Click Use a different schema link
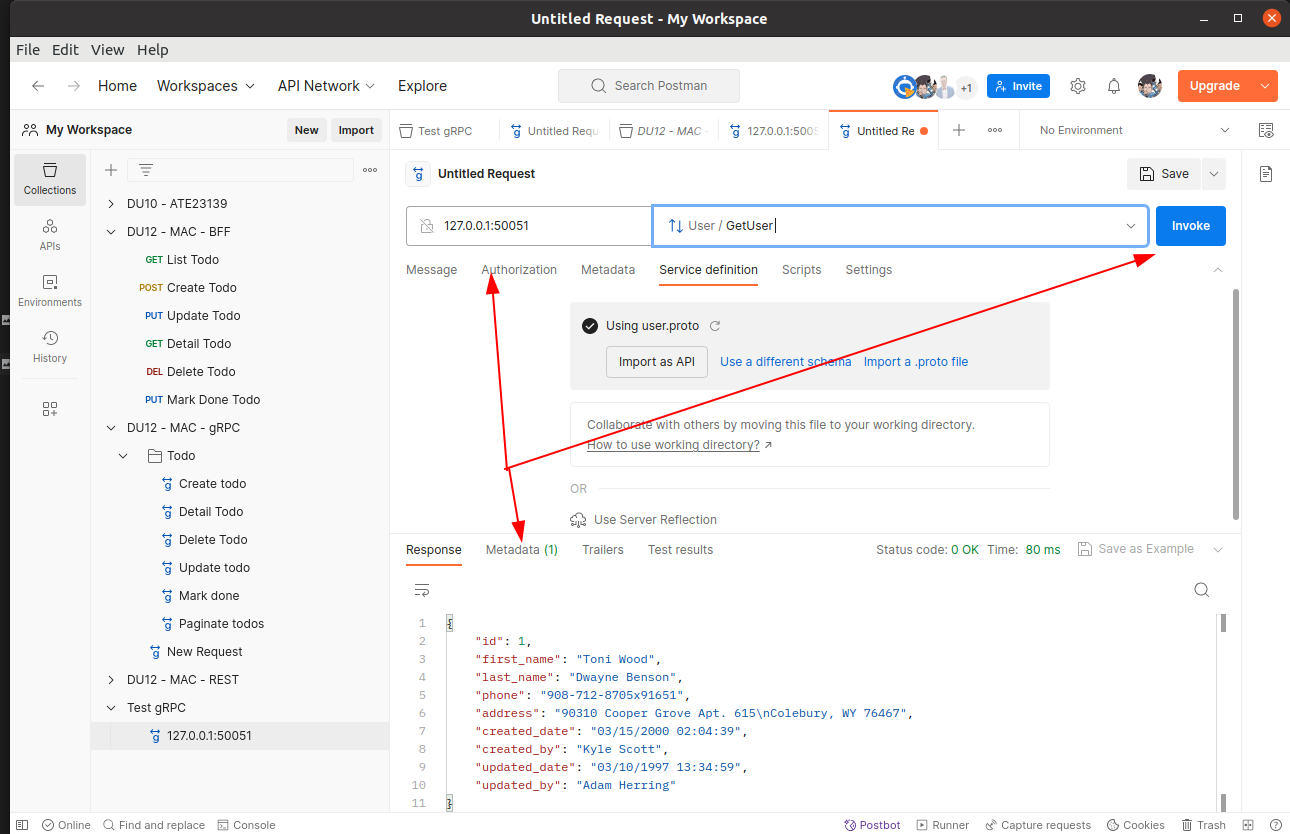This screenshot has width=1290, height=834. tap(786, 362)
